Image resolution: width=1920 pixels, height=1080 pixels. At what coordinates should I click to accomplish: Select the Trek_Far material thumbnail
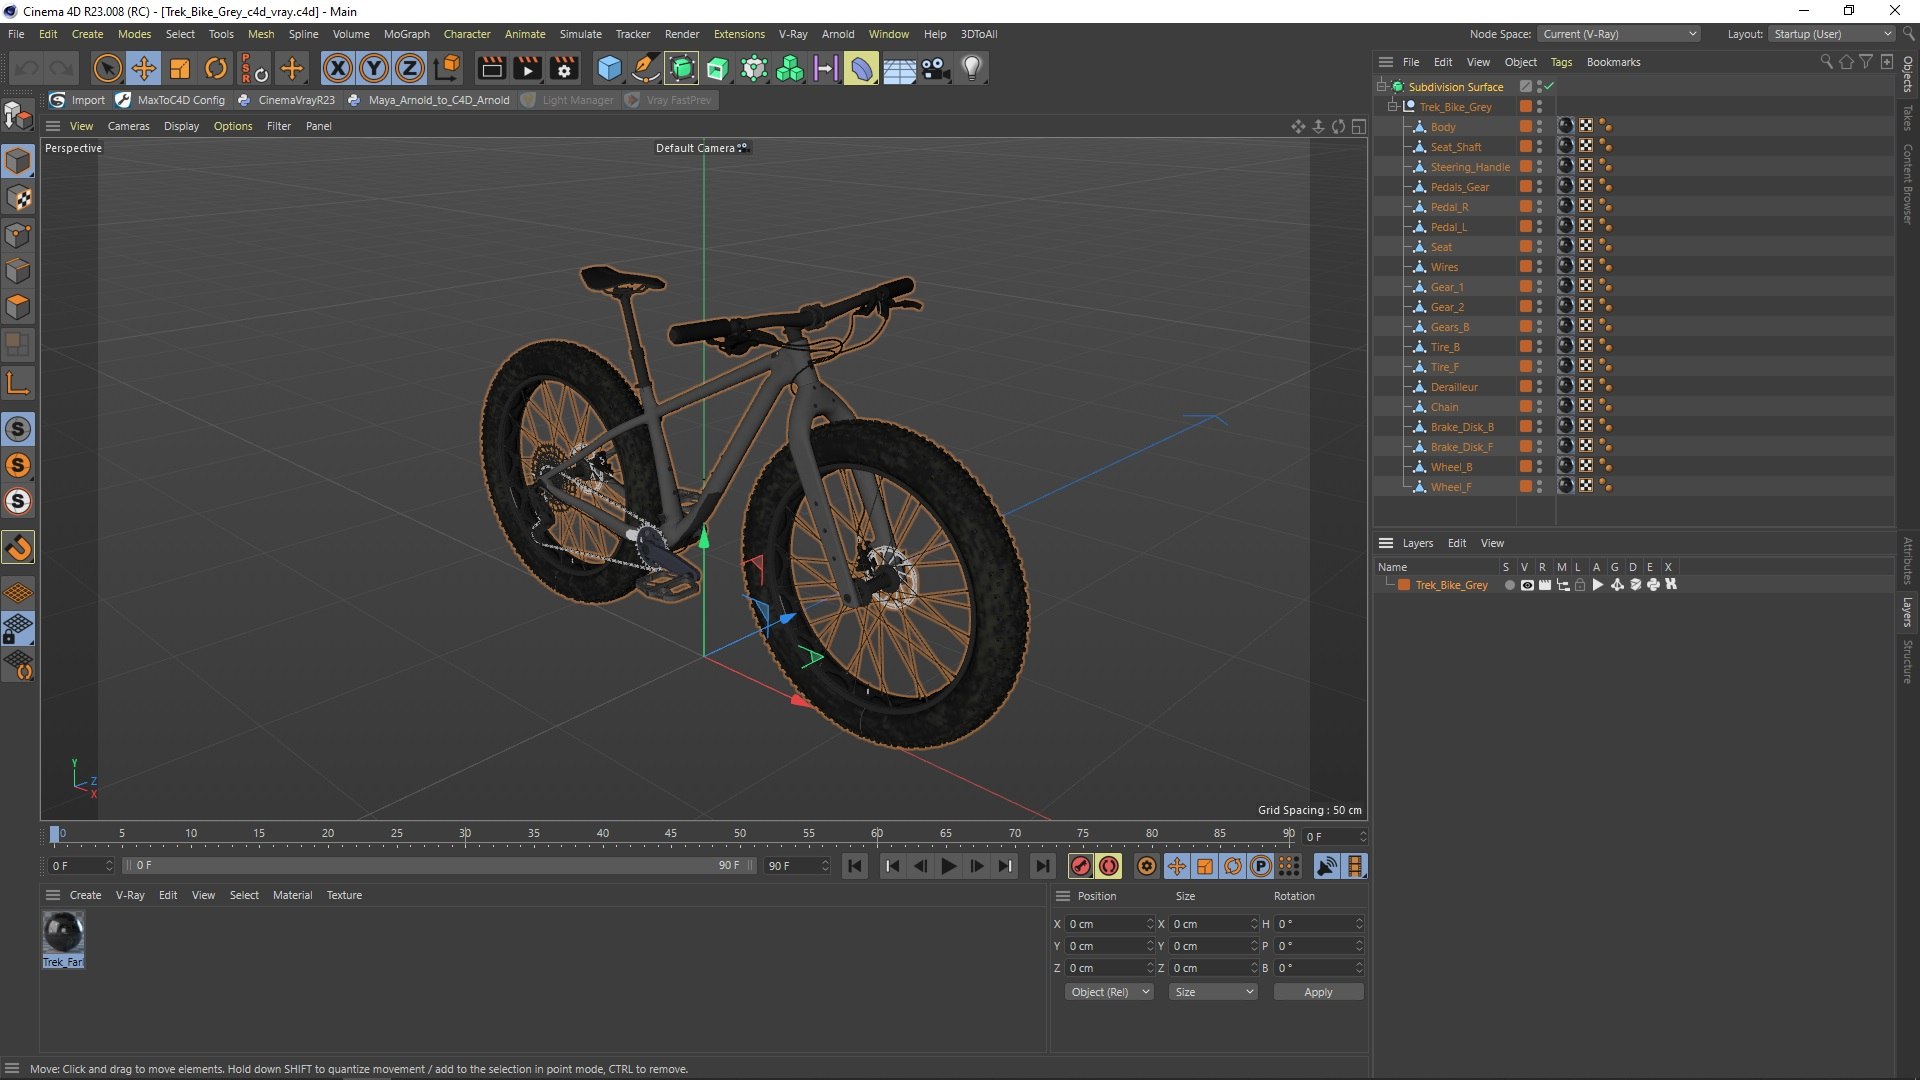(x=63, y=933)
